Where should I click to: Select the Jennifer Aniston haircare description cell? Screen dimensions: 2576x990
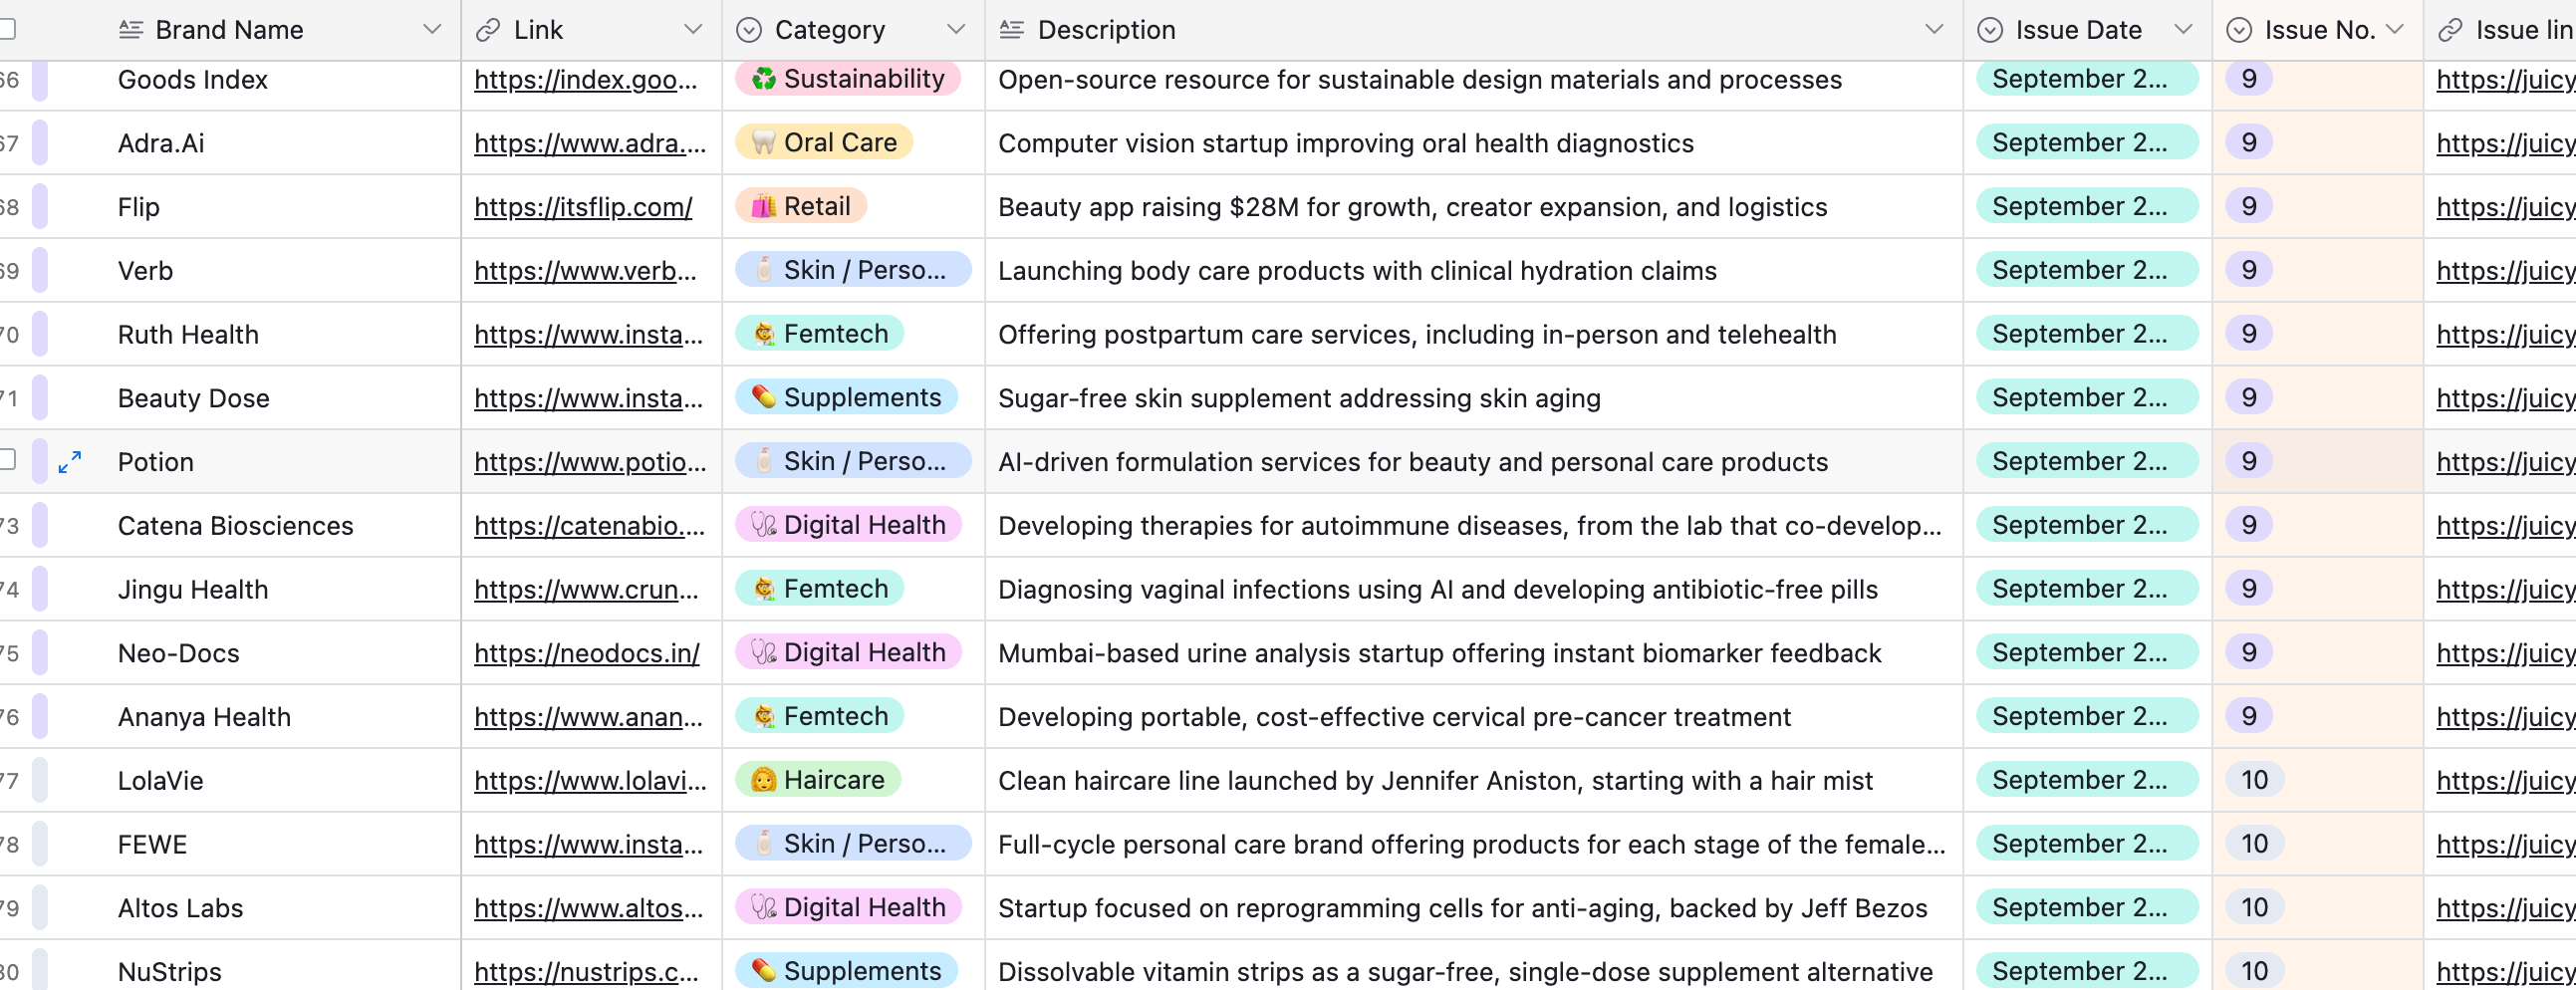tap(1474, 781)
